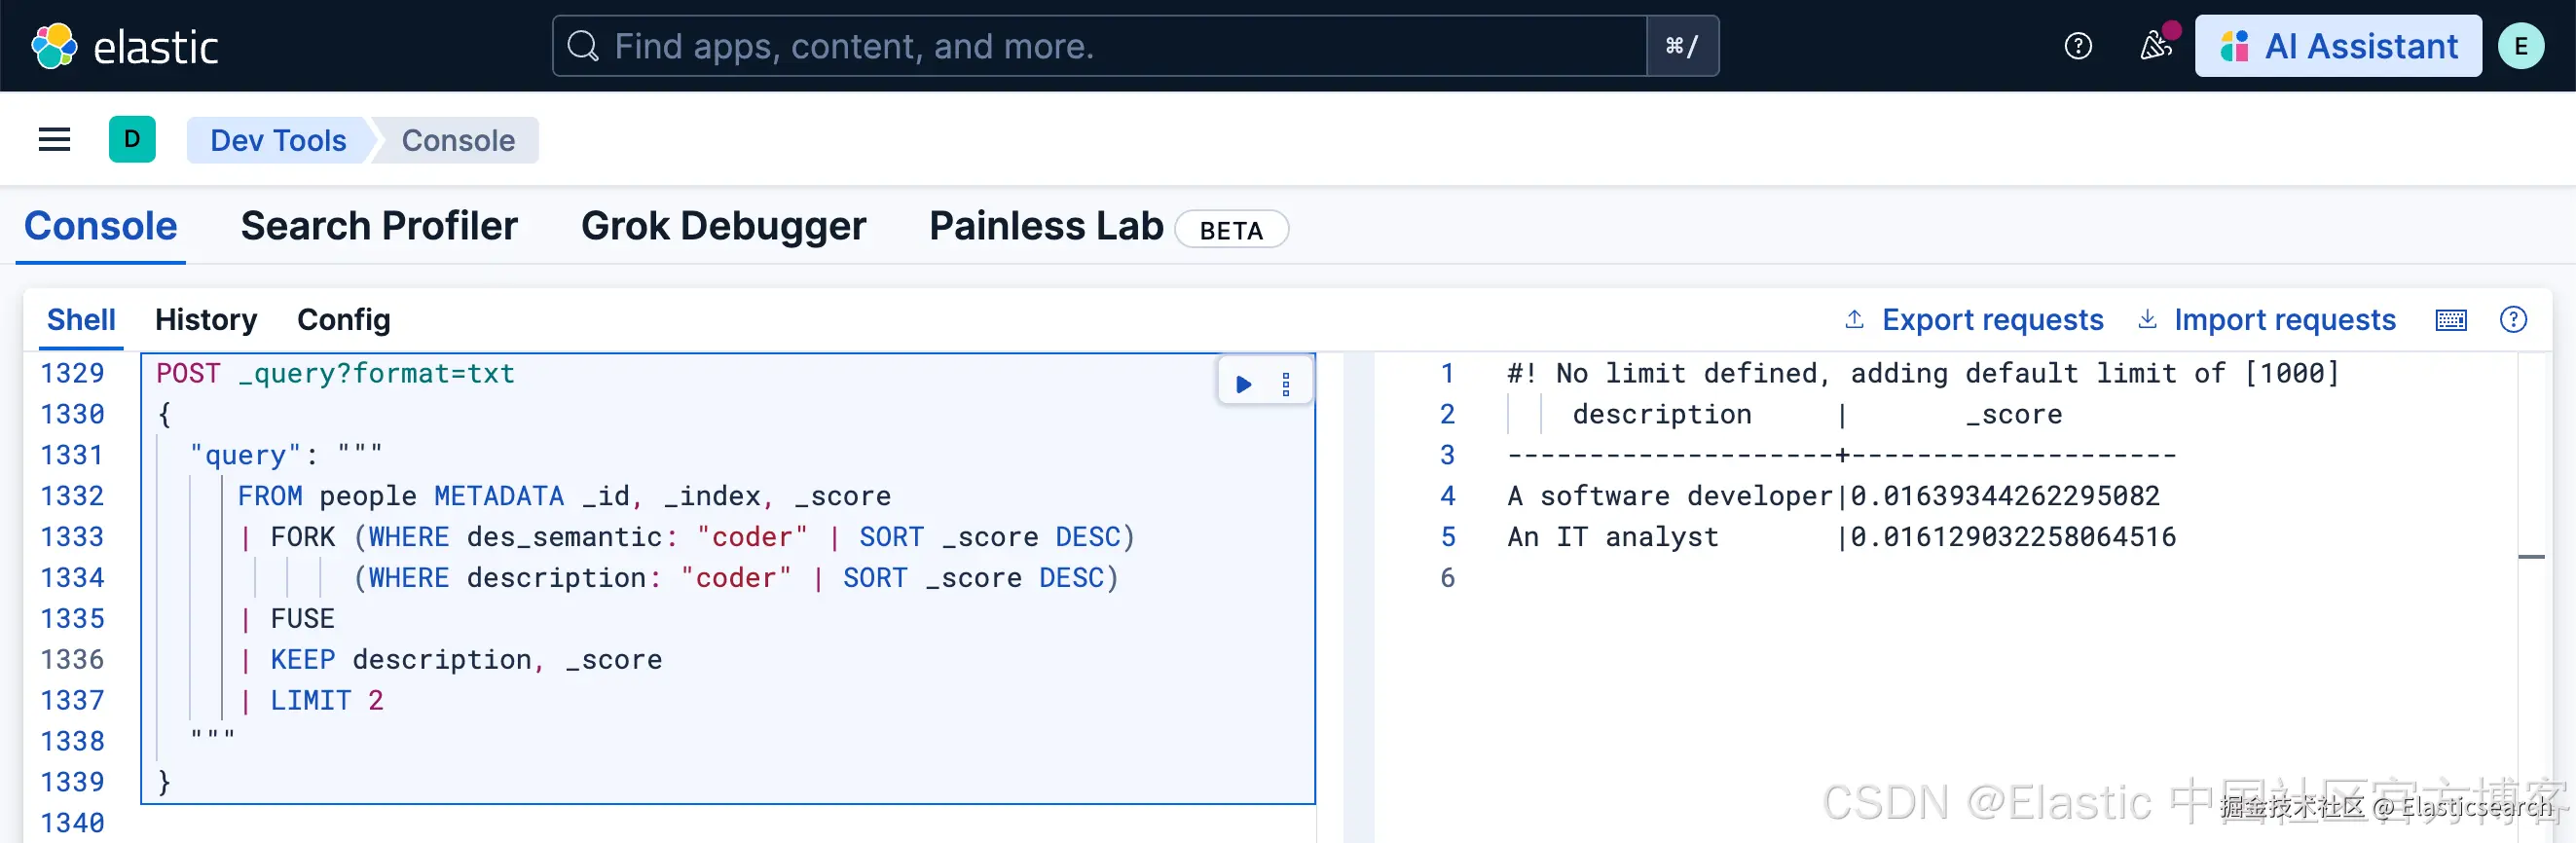Open the newsfeed notifications icon
Viewport: 2576px width, 843px height.
click(2154, 46)
